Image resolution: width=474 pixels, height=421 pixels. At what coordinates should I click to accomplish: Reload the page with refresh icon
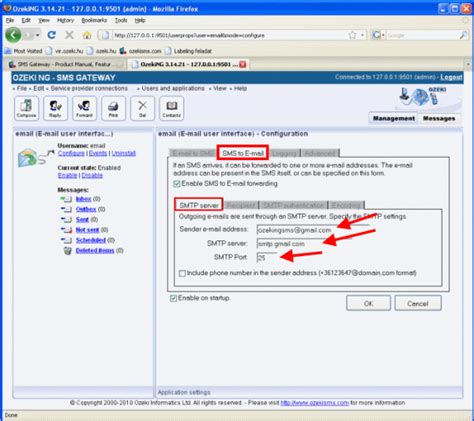click(x=51, y=35)
